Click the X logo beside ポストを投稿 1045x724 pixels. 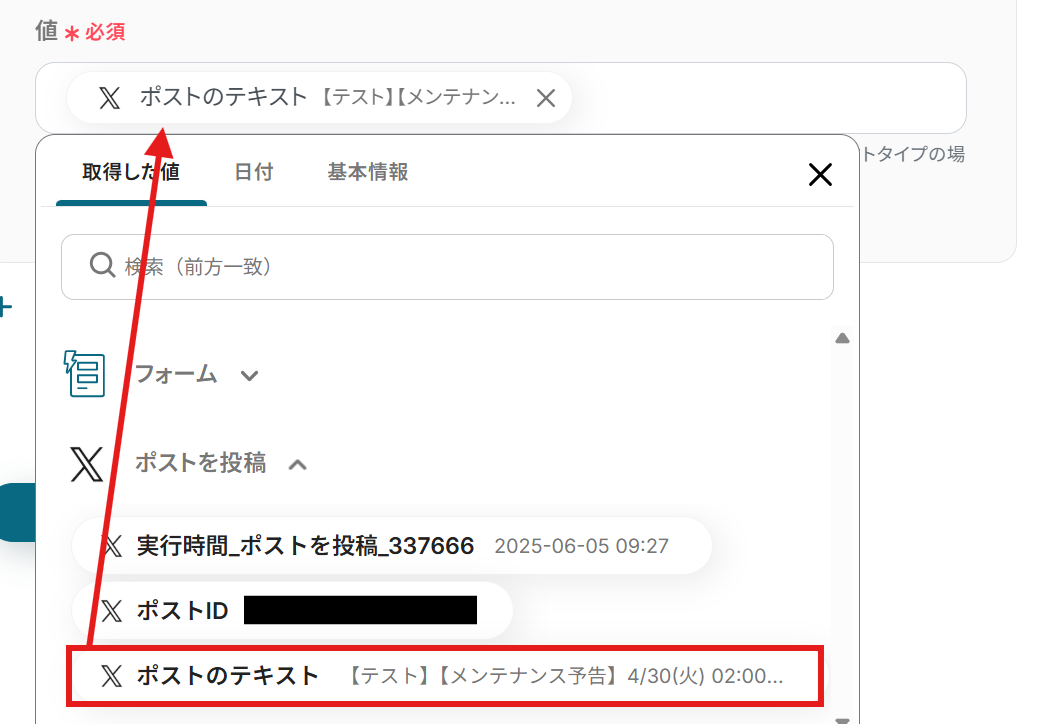87,465
